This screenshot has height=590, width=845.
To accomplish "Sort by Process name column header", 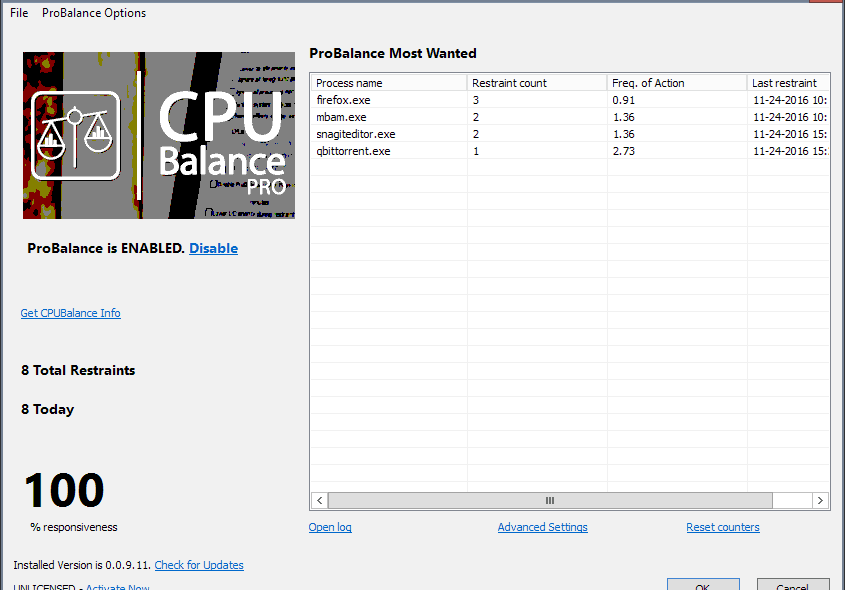I will [389, 83].
